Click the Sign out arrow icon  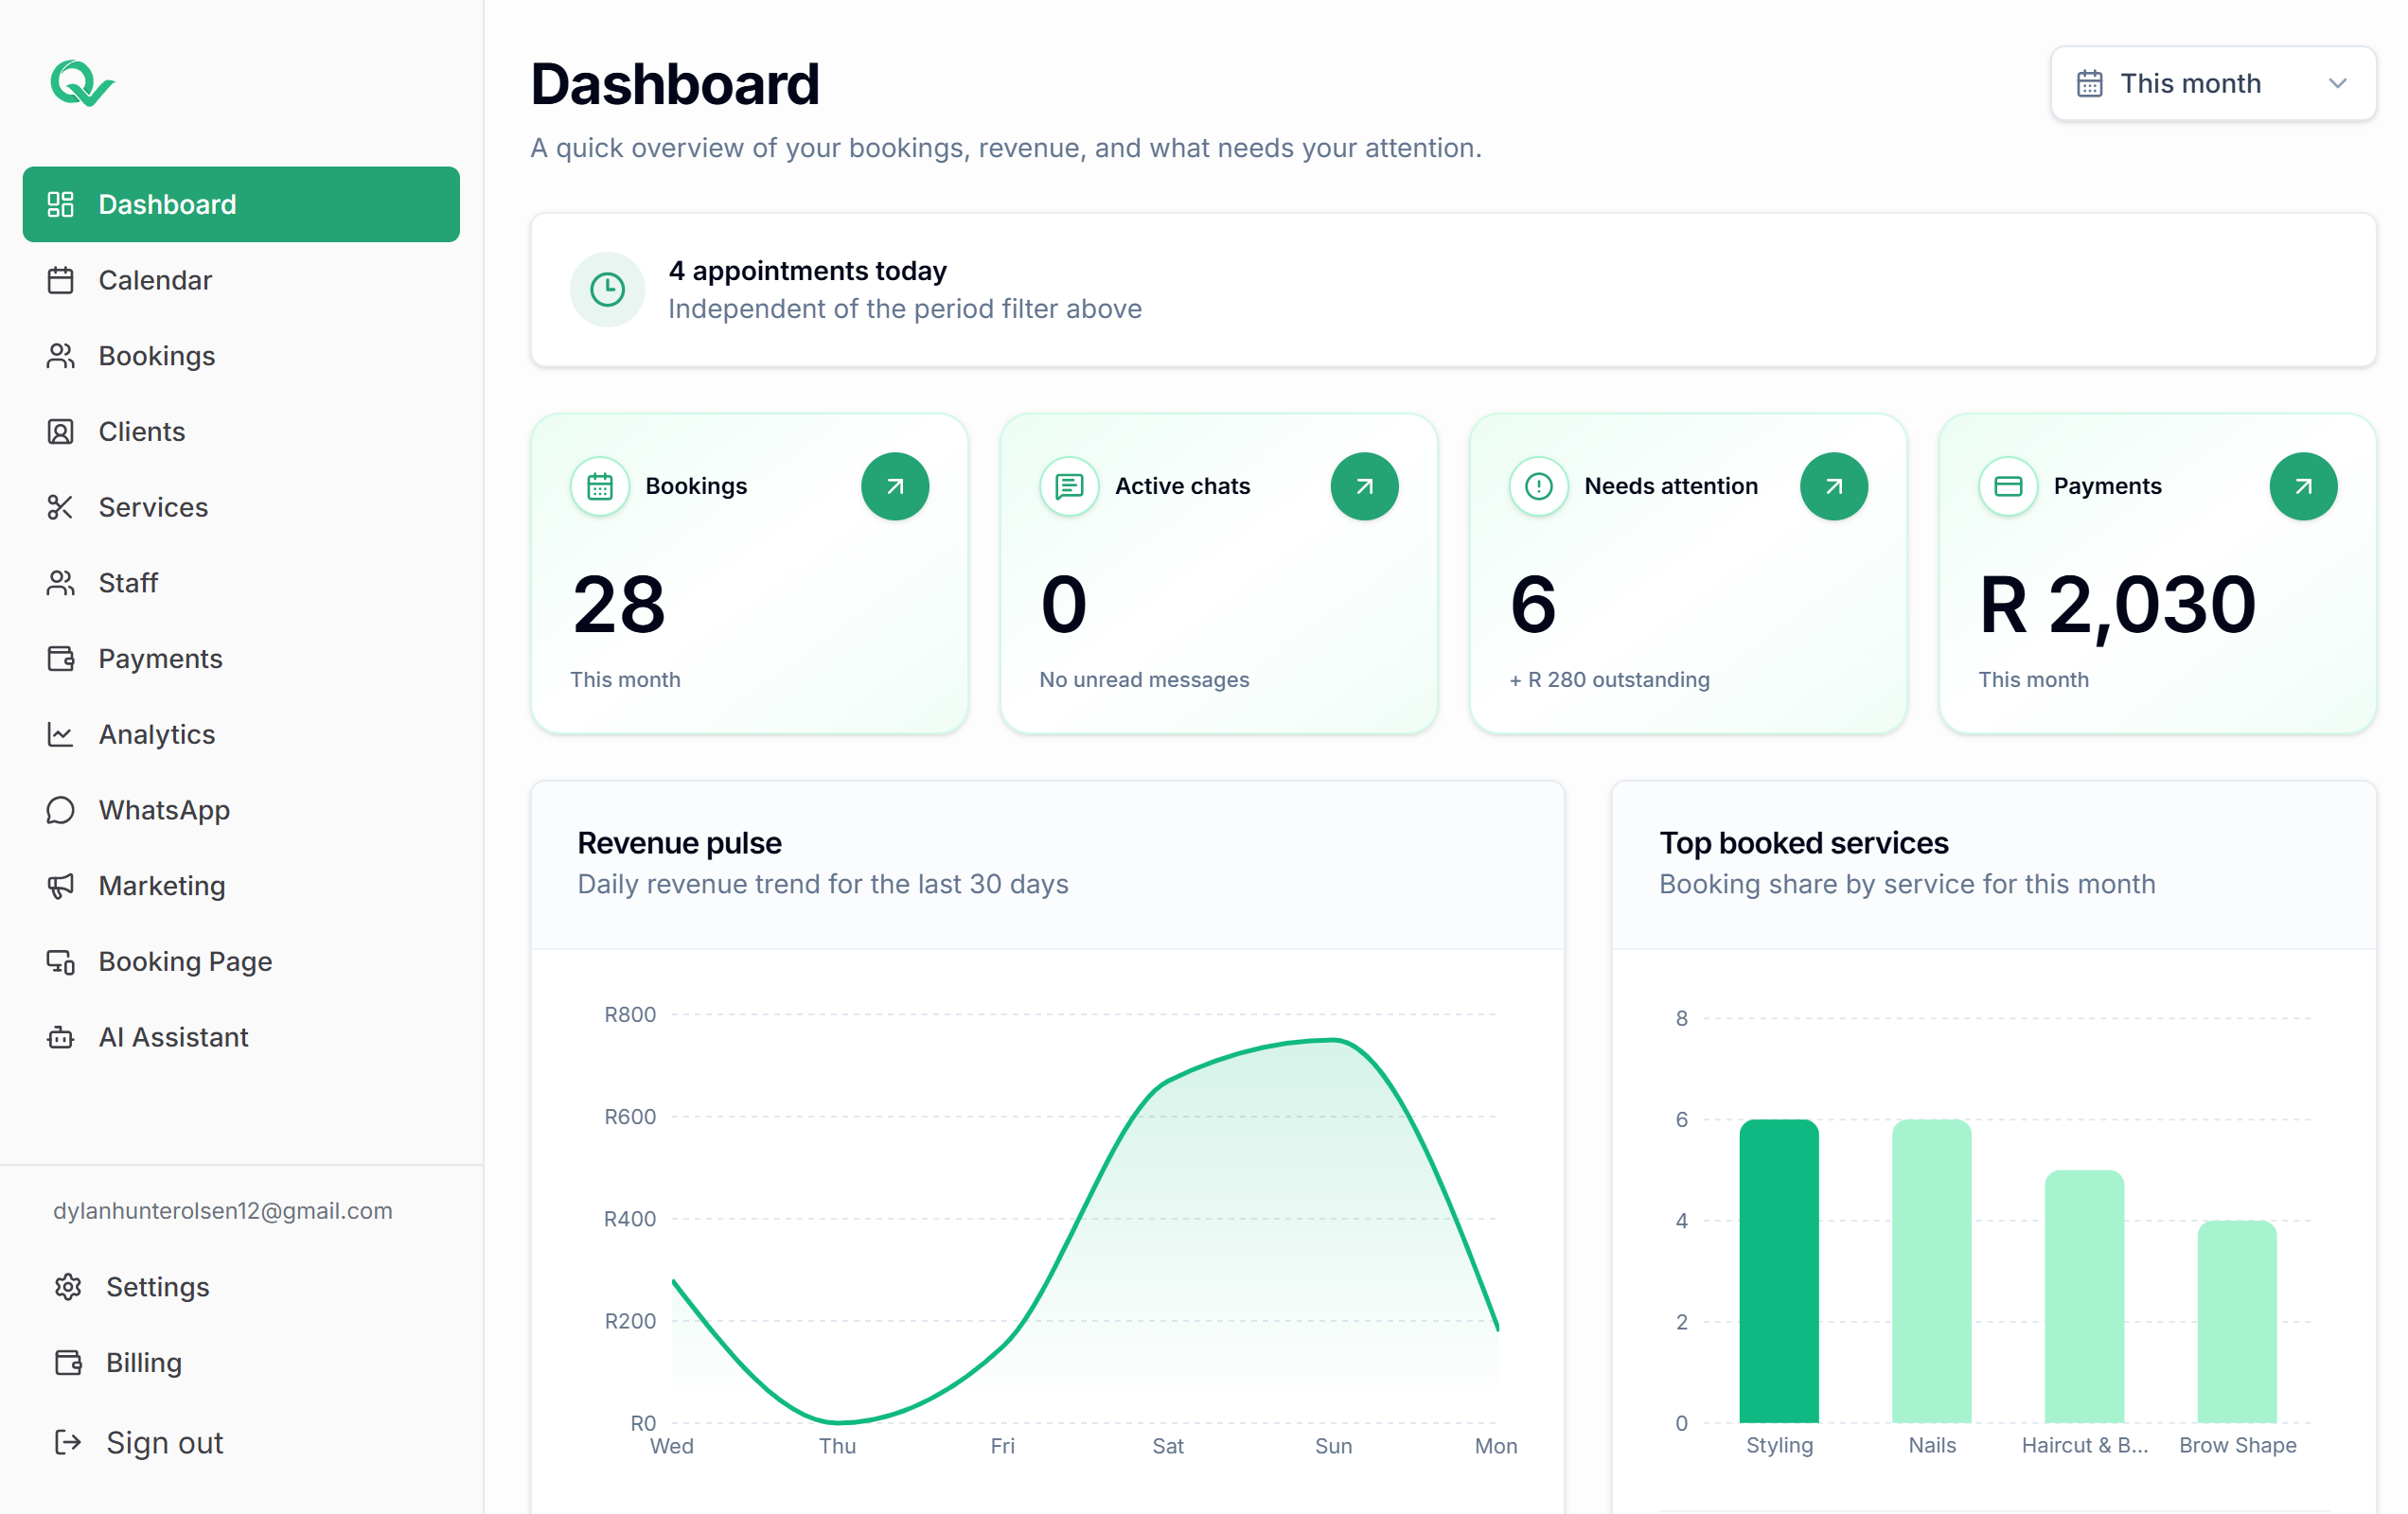[68, 1442]
